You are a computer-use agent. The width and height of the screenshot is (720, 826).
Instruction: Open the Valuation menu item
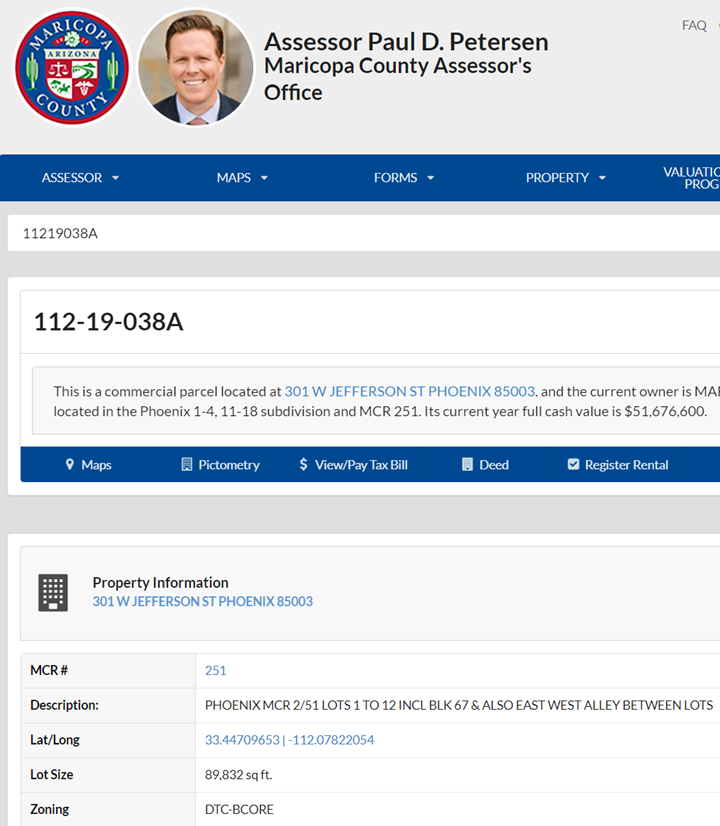692,178
